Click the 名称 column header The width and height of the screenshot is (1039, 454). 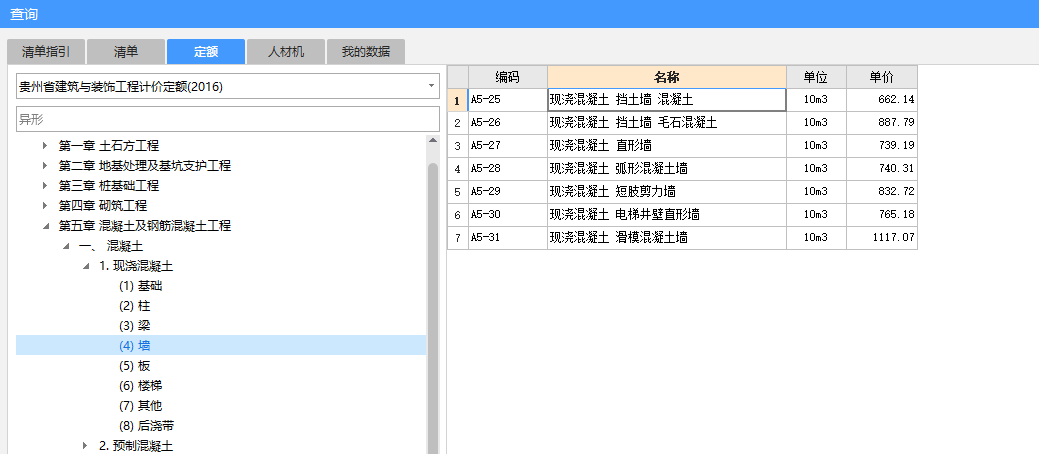click(667, 77)
